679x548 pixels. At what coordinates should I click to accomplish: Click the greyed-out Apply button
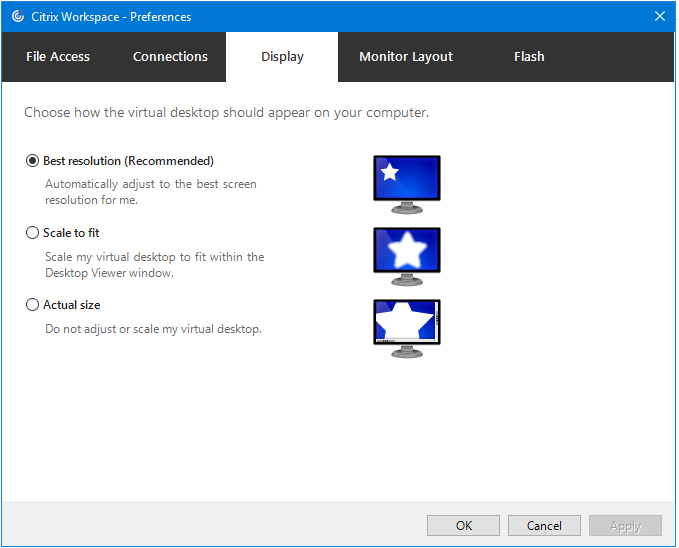pos(626,526)
